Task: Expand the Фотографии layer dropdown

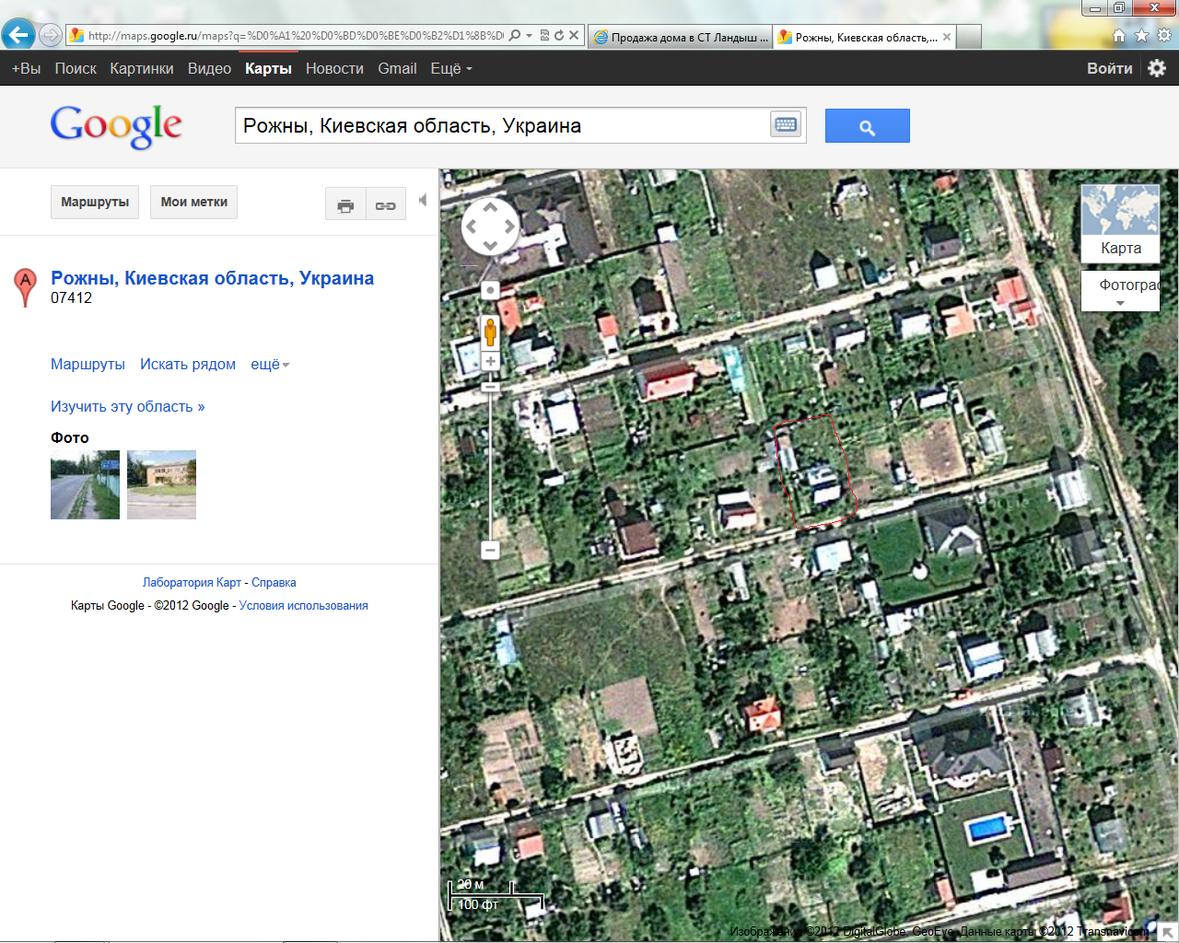Action: (x=1120, y=292)
